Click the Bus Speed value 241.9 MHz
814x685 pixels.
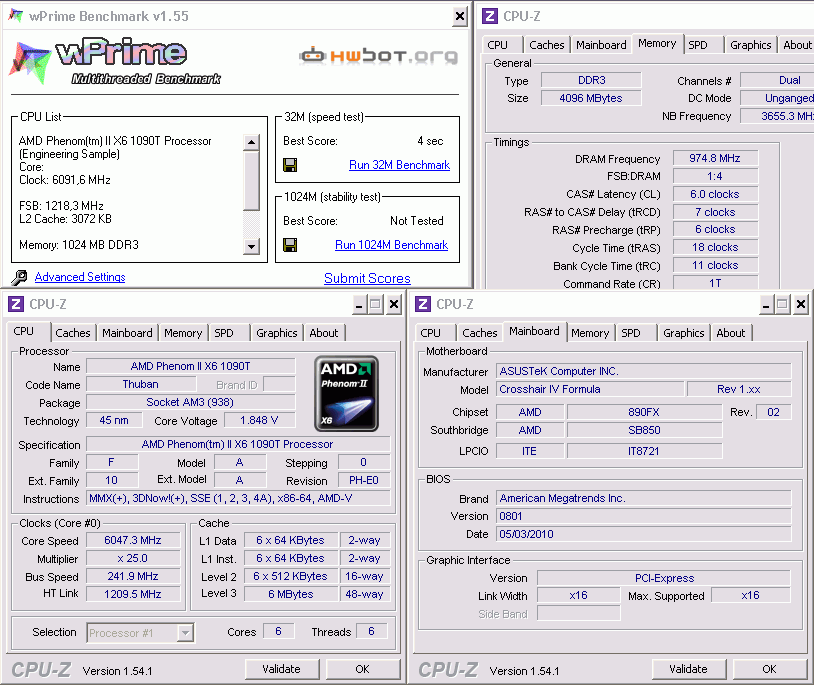click(x=133, y=577)
